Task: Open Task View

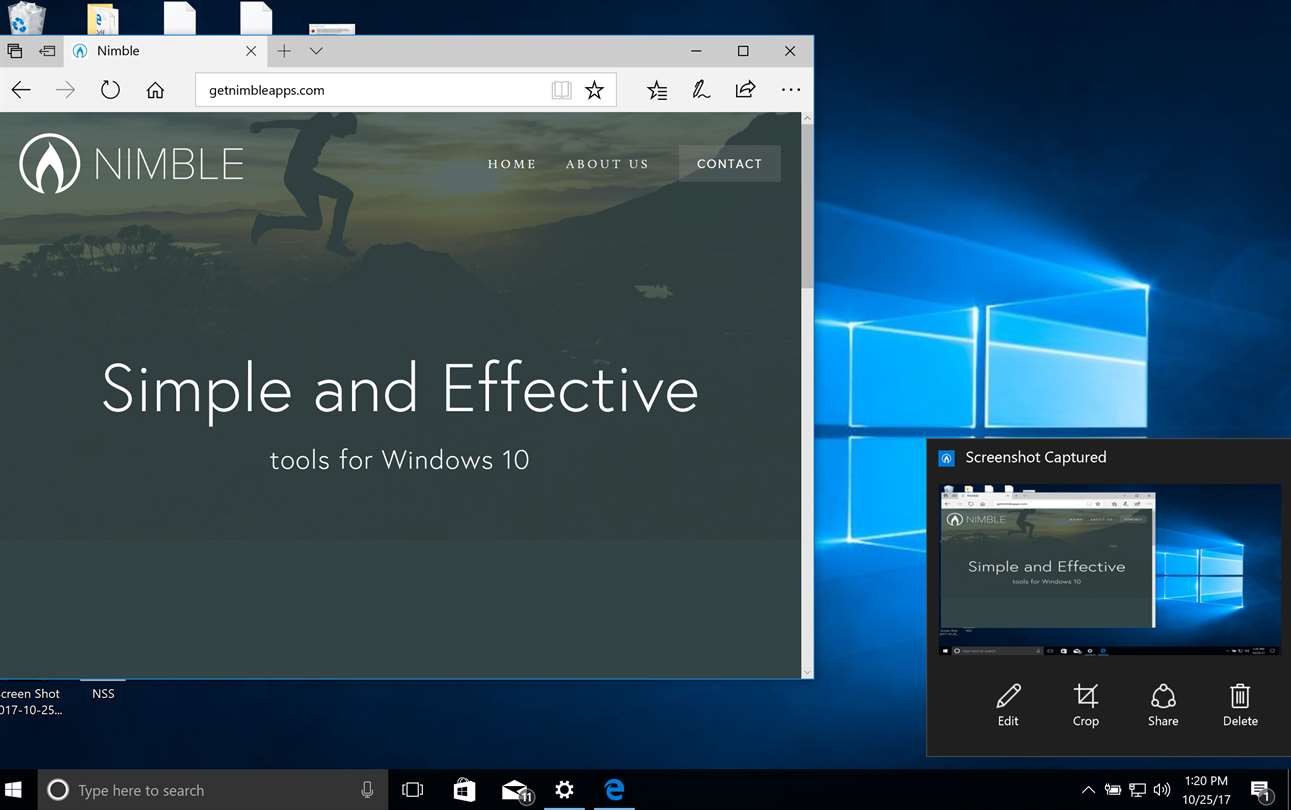Action: tap(412, 790)
